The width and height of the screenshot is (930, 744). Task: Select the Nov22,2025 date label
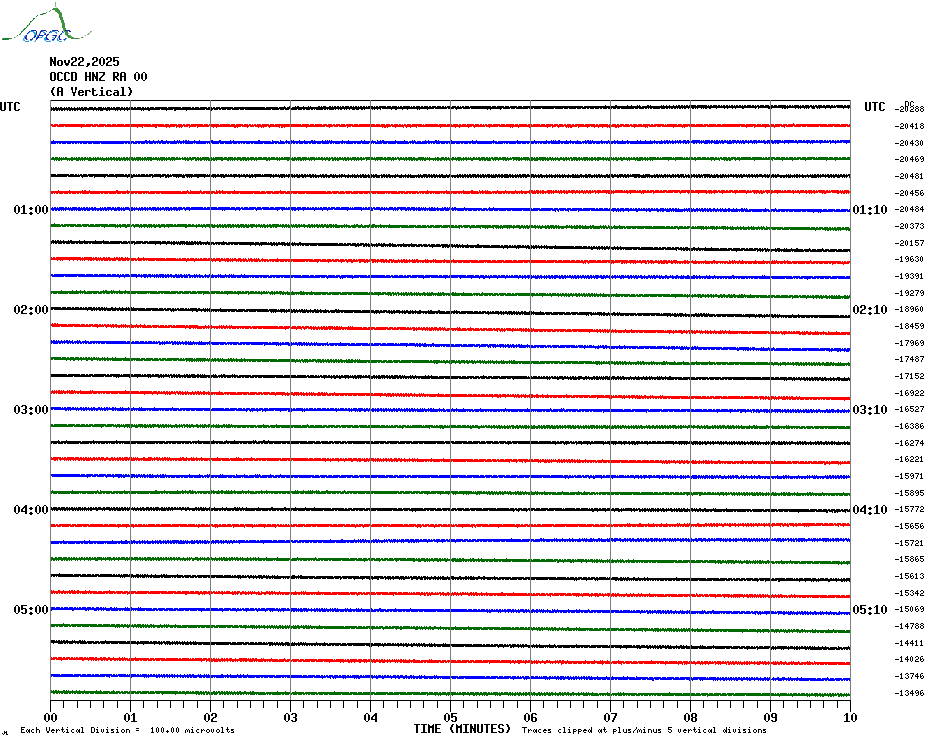[x=84, y=62]
